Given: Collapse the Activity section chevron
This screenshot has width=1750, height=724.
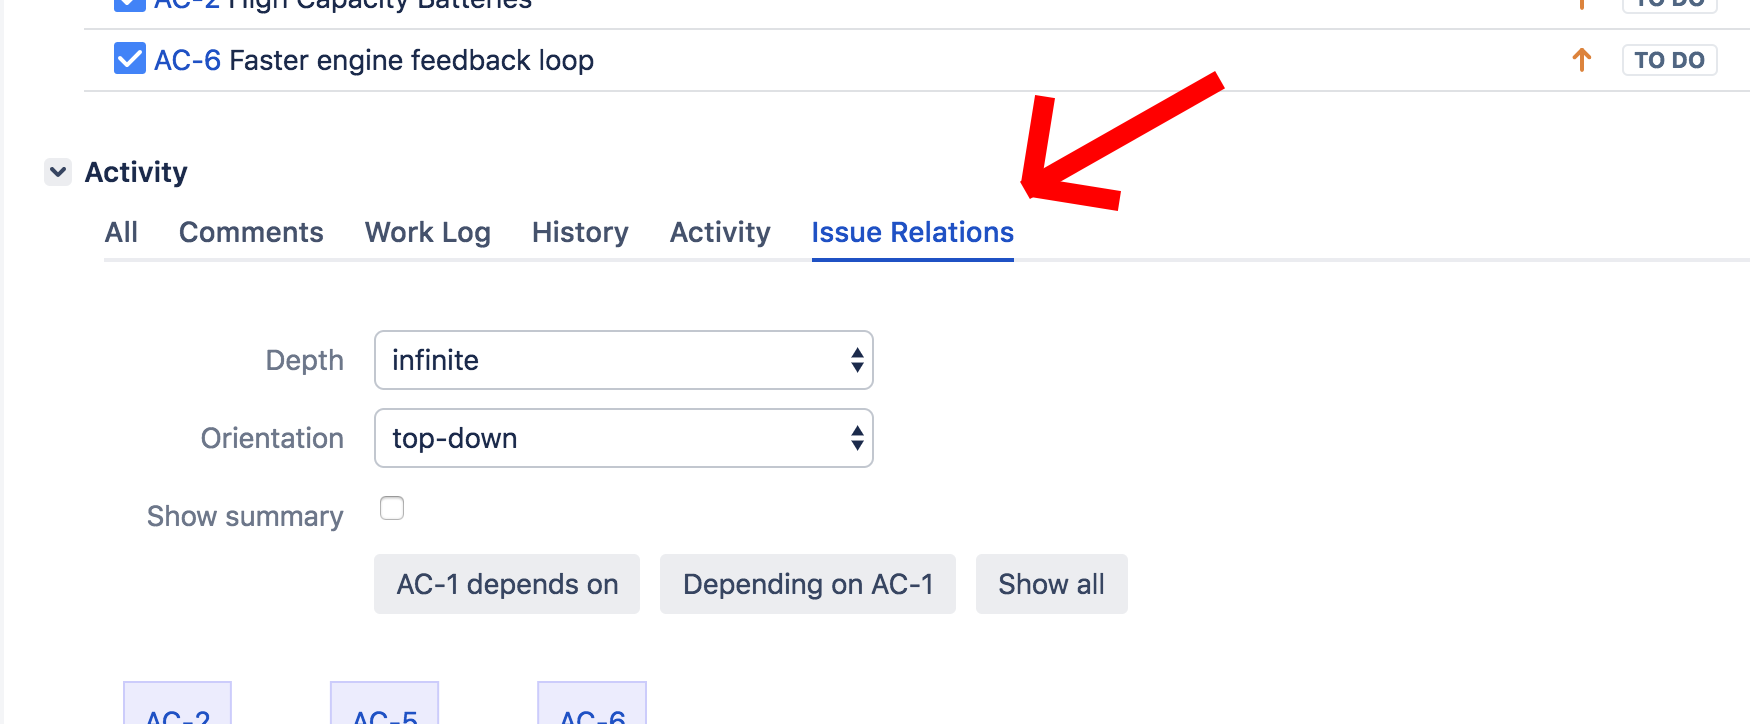Looking at the screenshot, I should coord(58,172).
